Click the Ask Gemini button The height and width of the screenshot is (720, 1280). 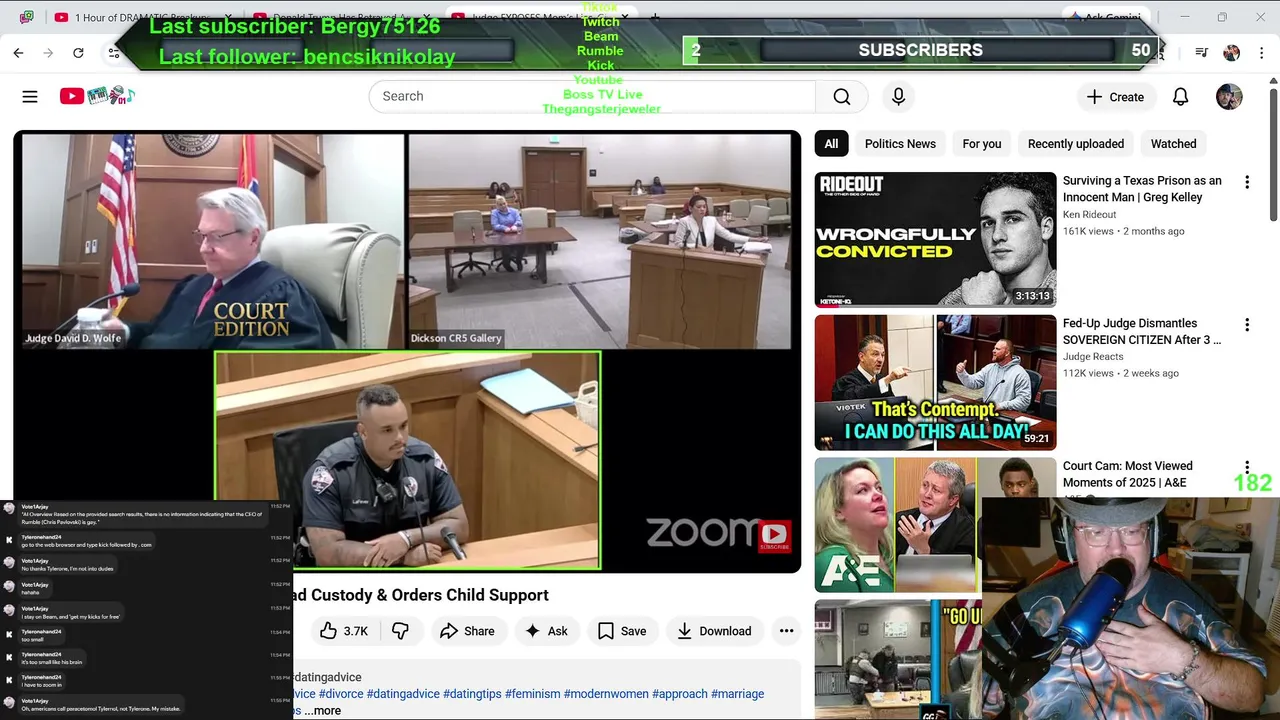(1106, 17)
